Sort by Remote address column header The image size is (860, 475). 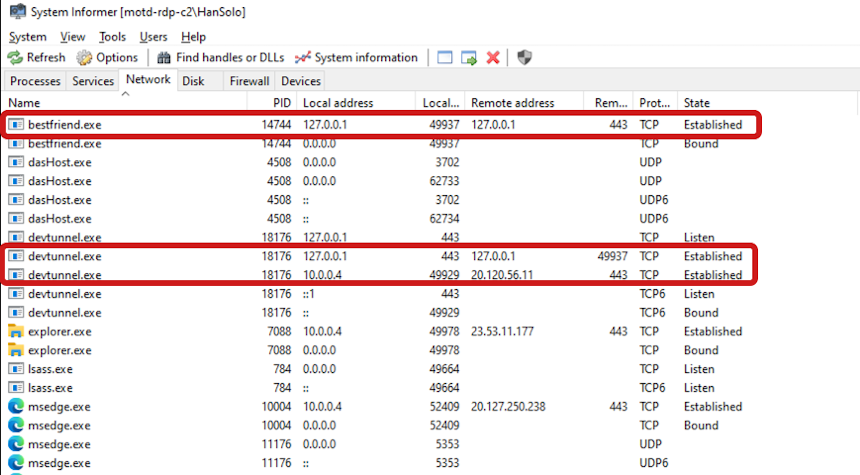(x=524, y=103)
